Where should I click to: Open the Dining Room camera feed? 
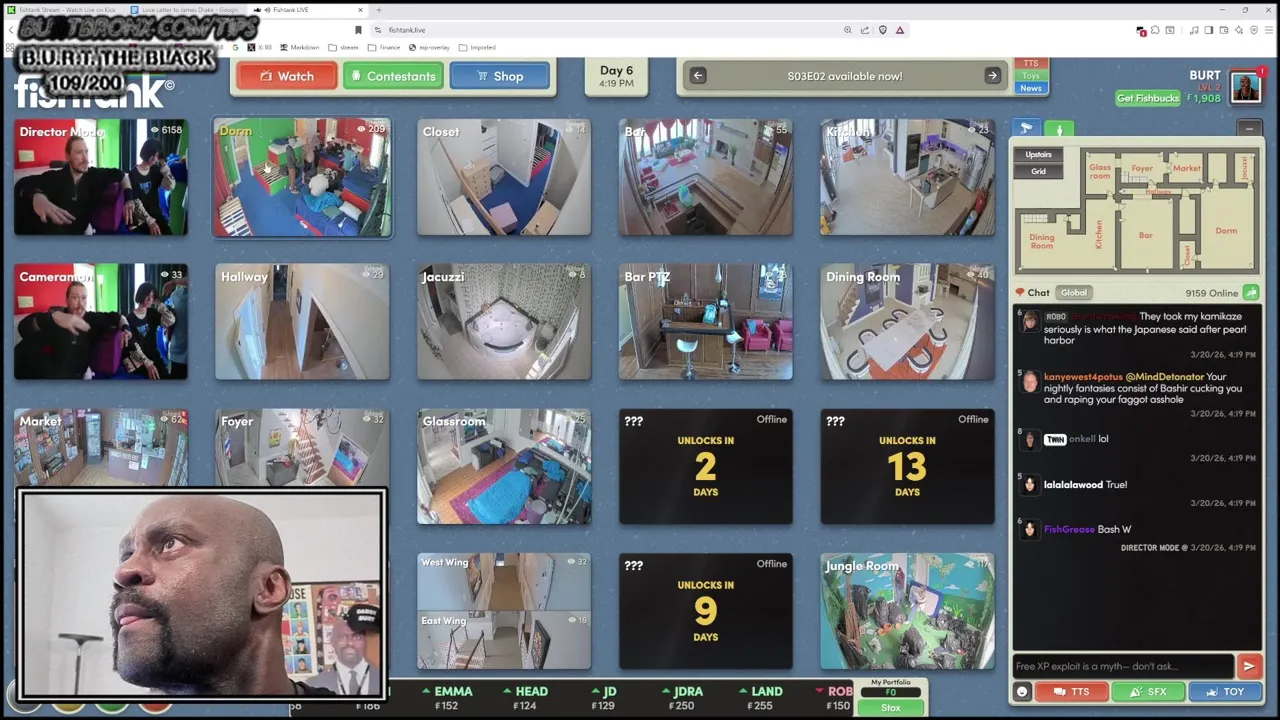pyautogui.click(x=908, y=322)
